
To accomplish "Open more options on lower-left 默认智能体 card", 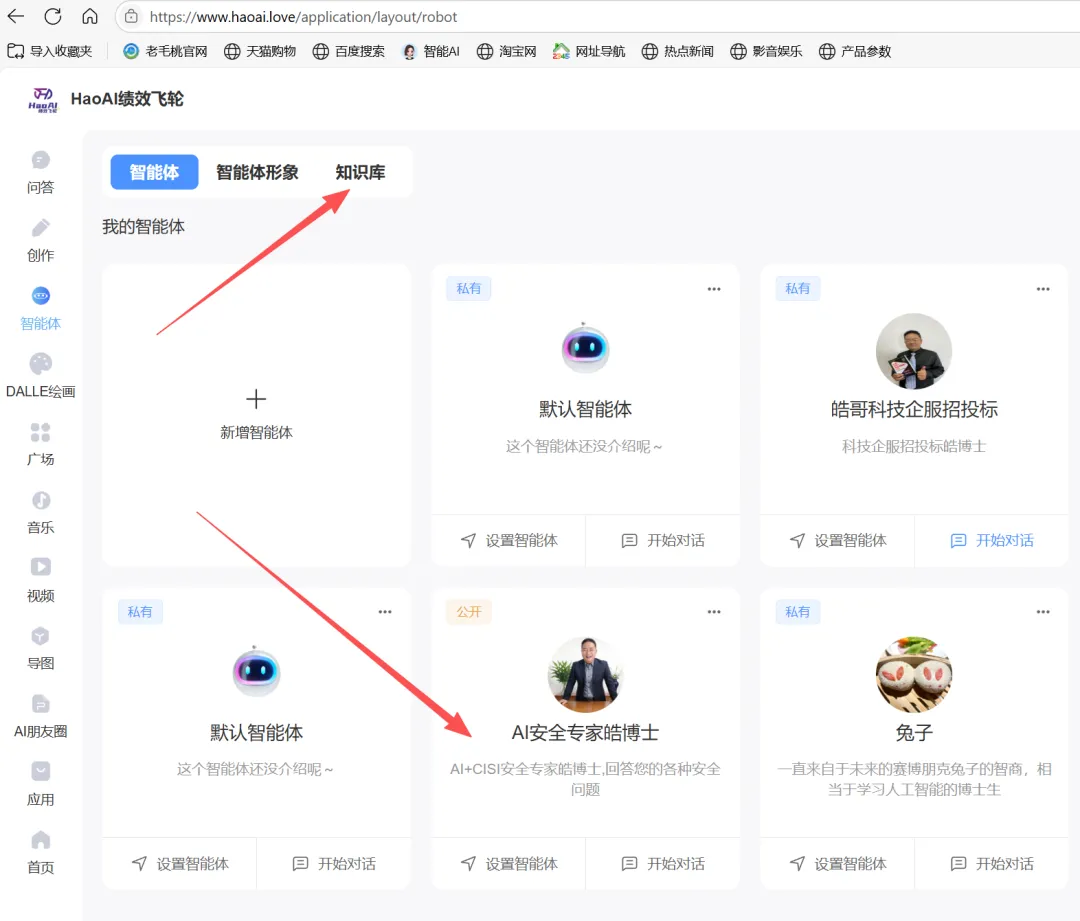I will click(384, 612).
